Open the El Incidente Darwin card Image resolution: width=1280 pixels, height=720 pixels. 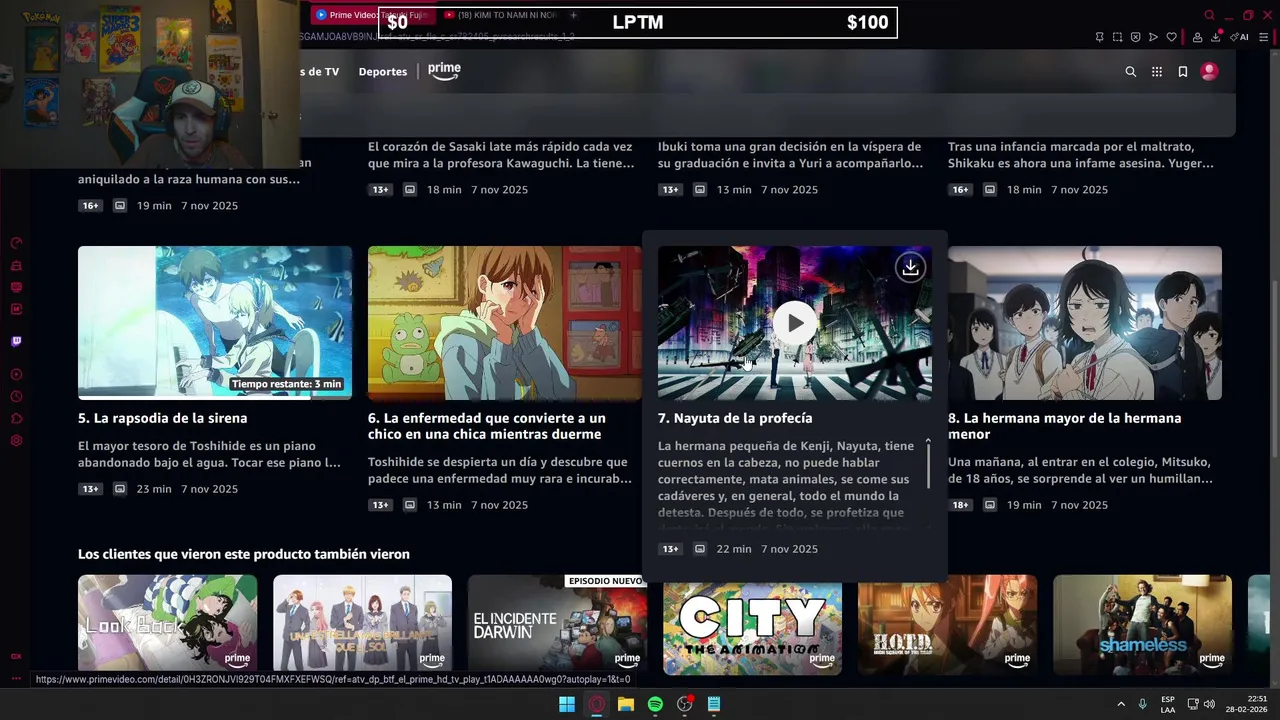click(x=557, y=625)
